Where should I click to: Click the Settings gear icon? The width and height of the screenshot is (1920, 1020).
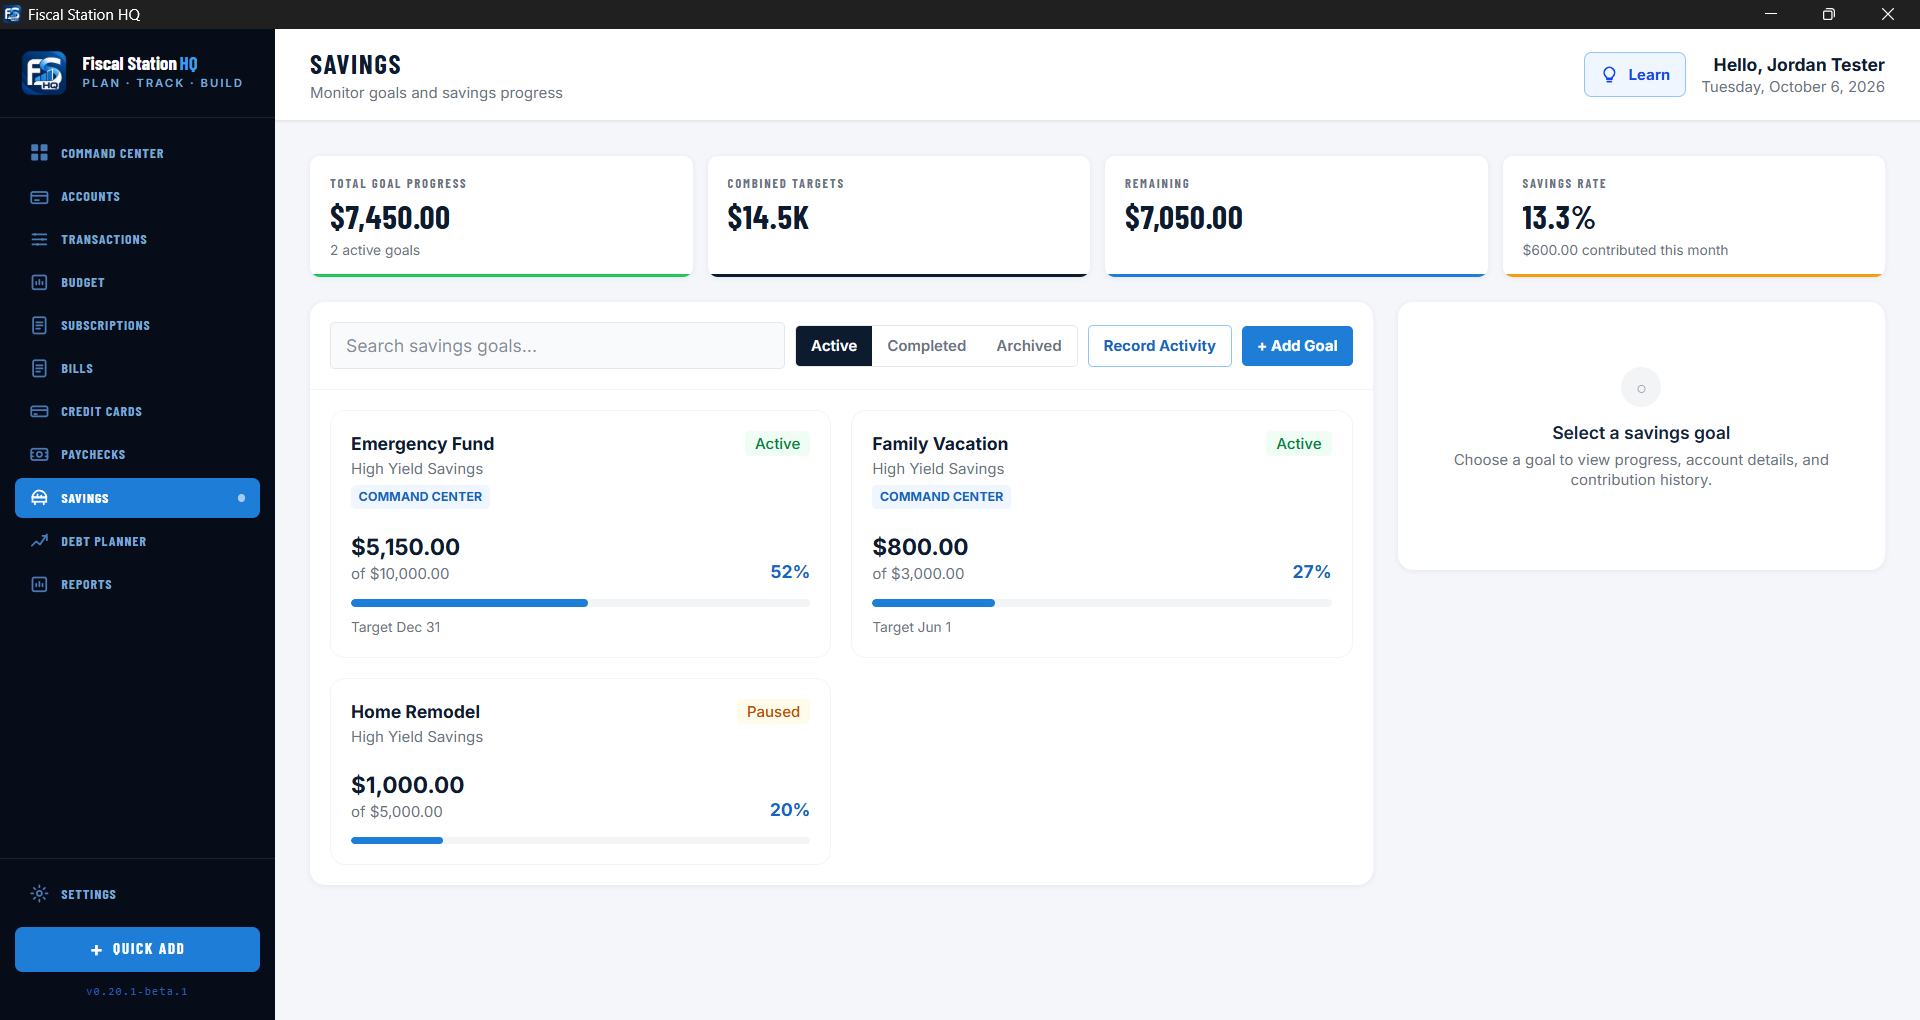point(39,894)
